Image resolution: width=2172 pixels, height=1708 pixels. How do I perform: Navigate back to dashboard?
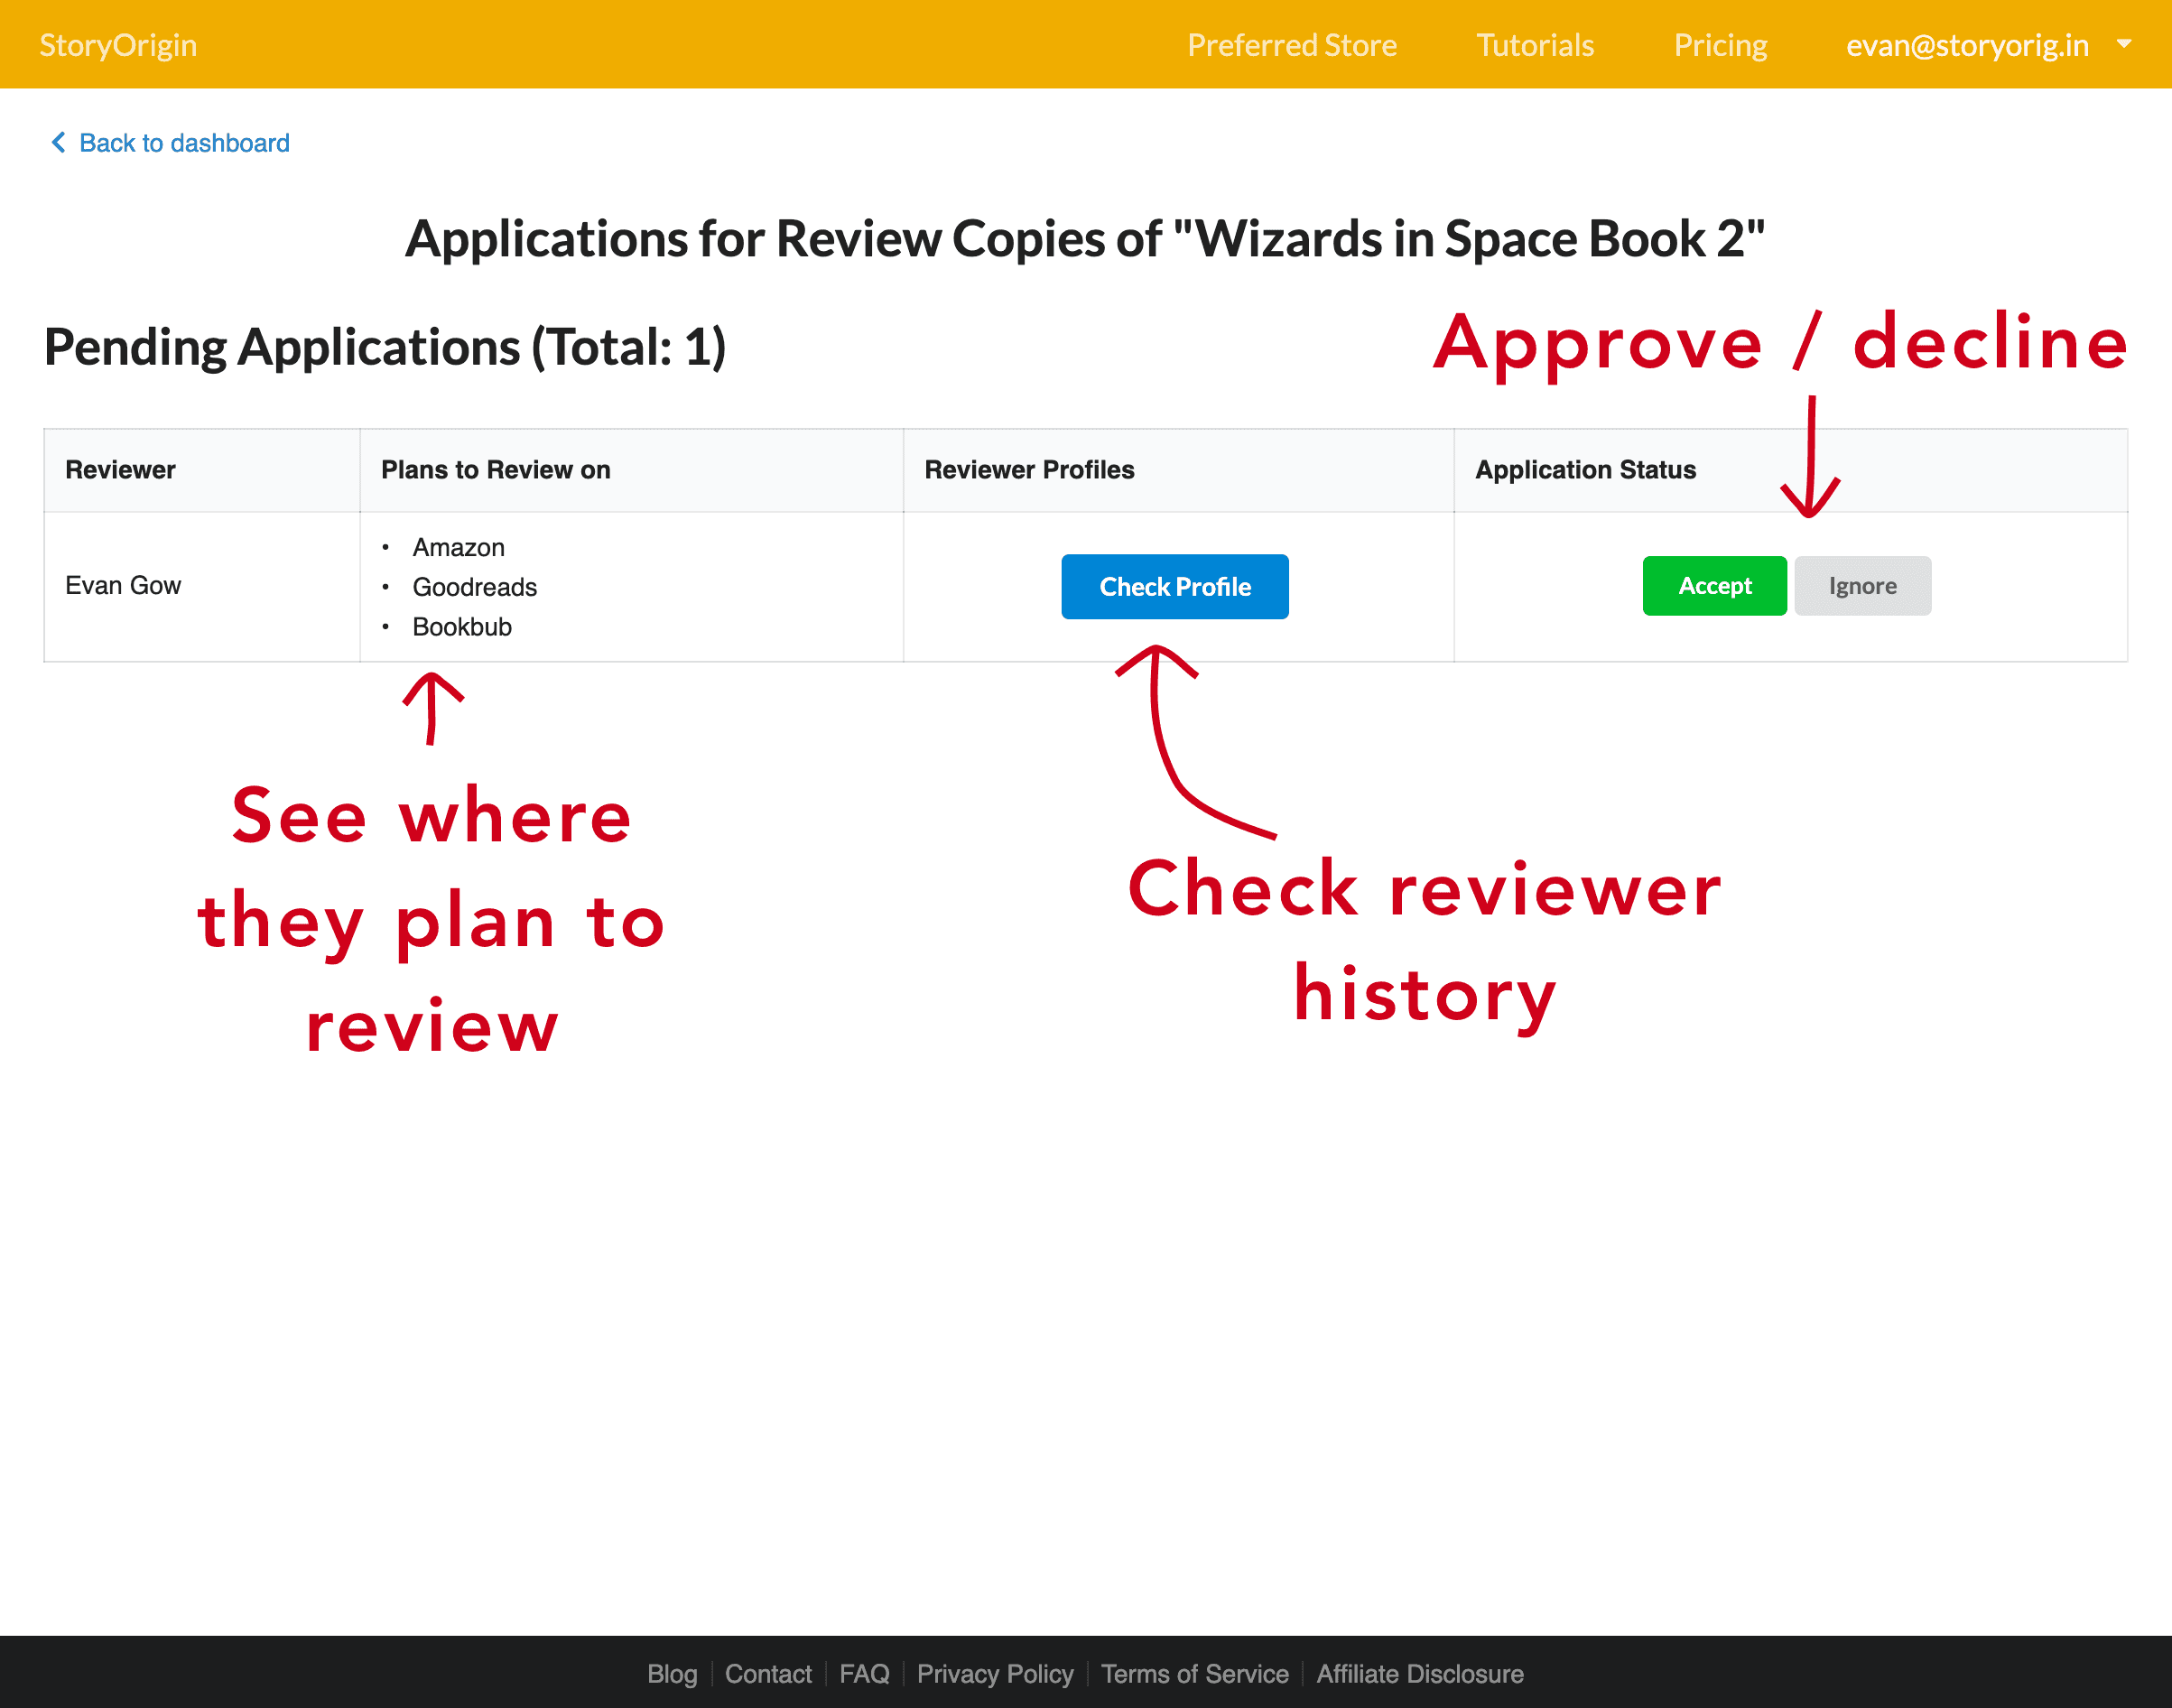pyautogui.click(x=184, y=143)
